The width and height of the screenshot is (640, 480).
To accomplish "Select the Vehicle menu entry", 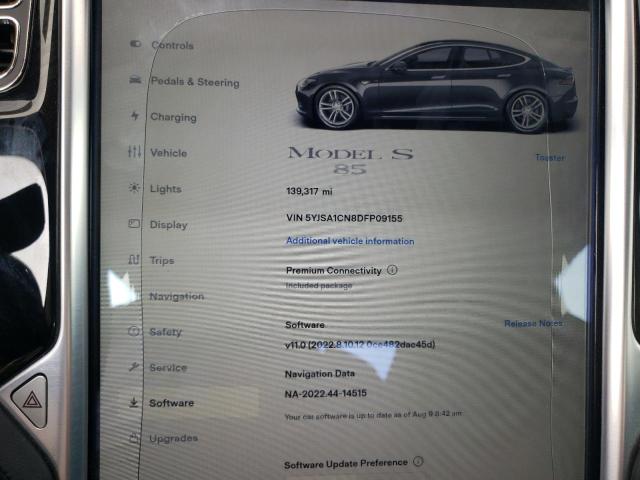I will pos(169,153).
